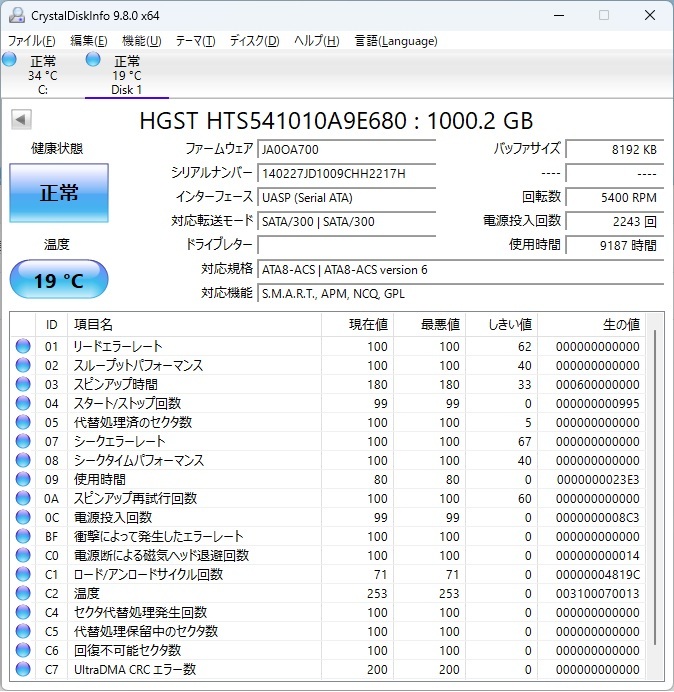Select the Disk 1 tab
This screenshot has height=692, width=674.
(127, 75)
